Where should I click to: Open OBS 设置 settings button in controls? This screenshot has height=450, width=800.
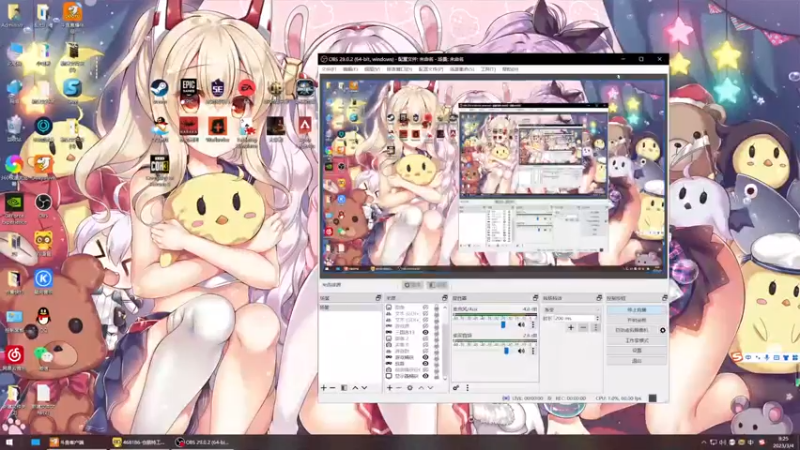(x=636, y=351)
